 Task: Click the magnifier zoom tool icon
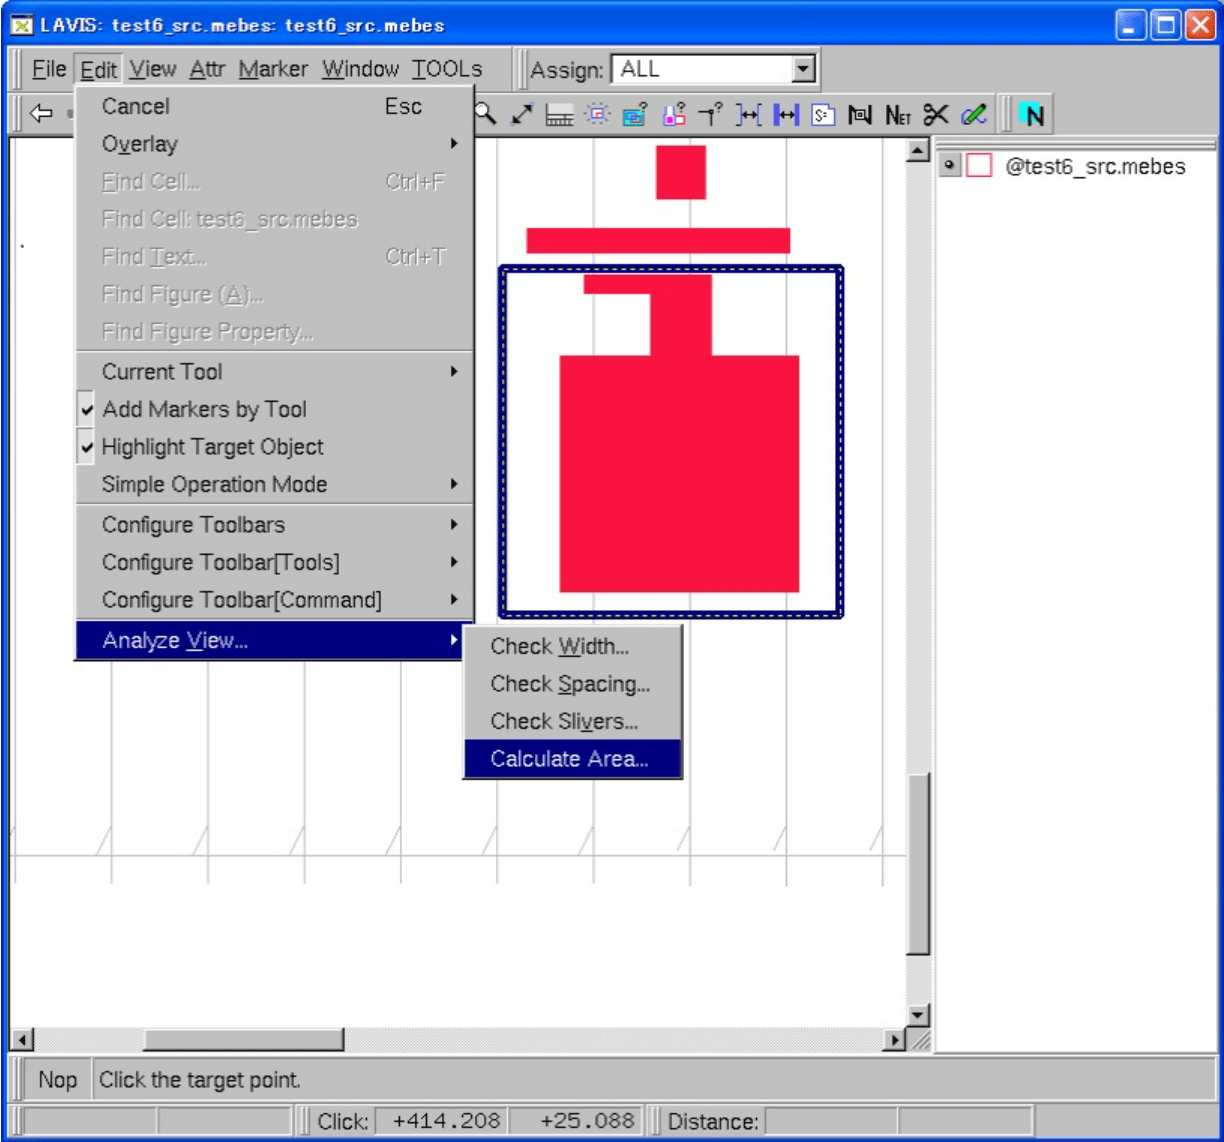[x=485, y=115]
